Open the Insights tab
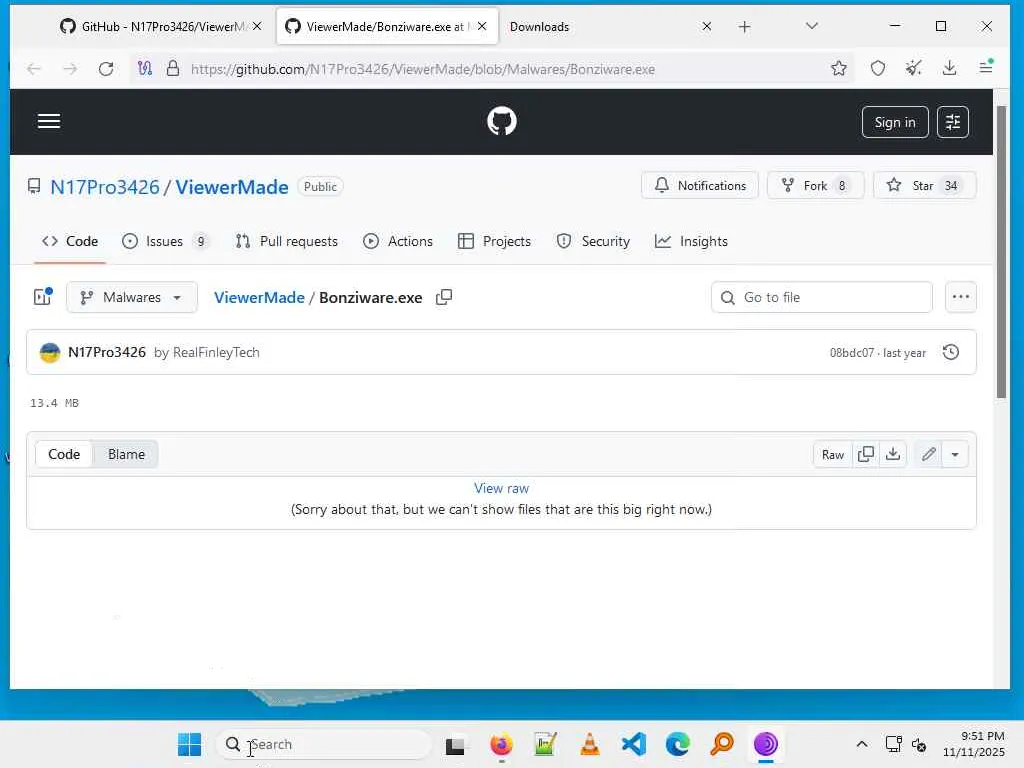 (x=691, y=242)
